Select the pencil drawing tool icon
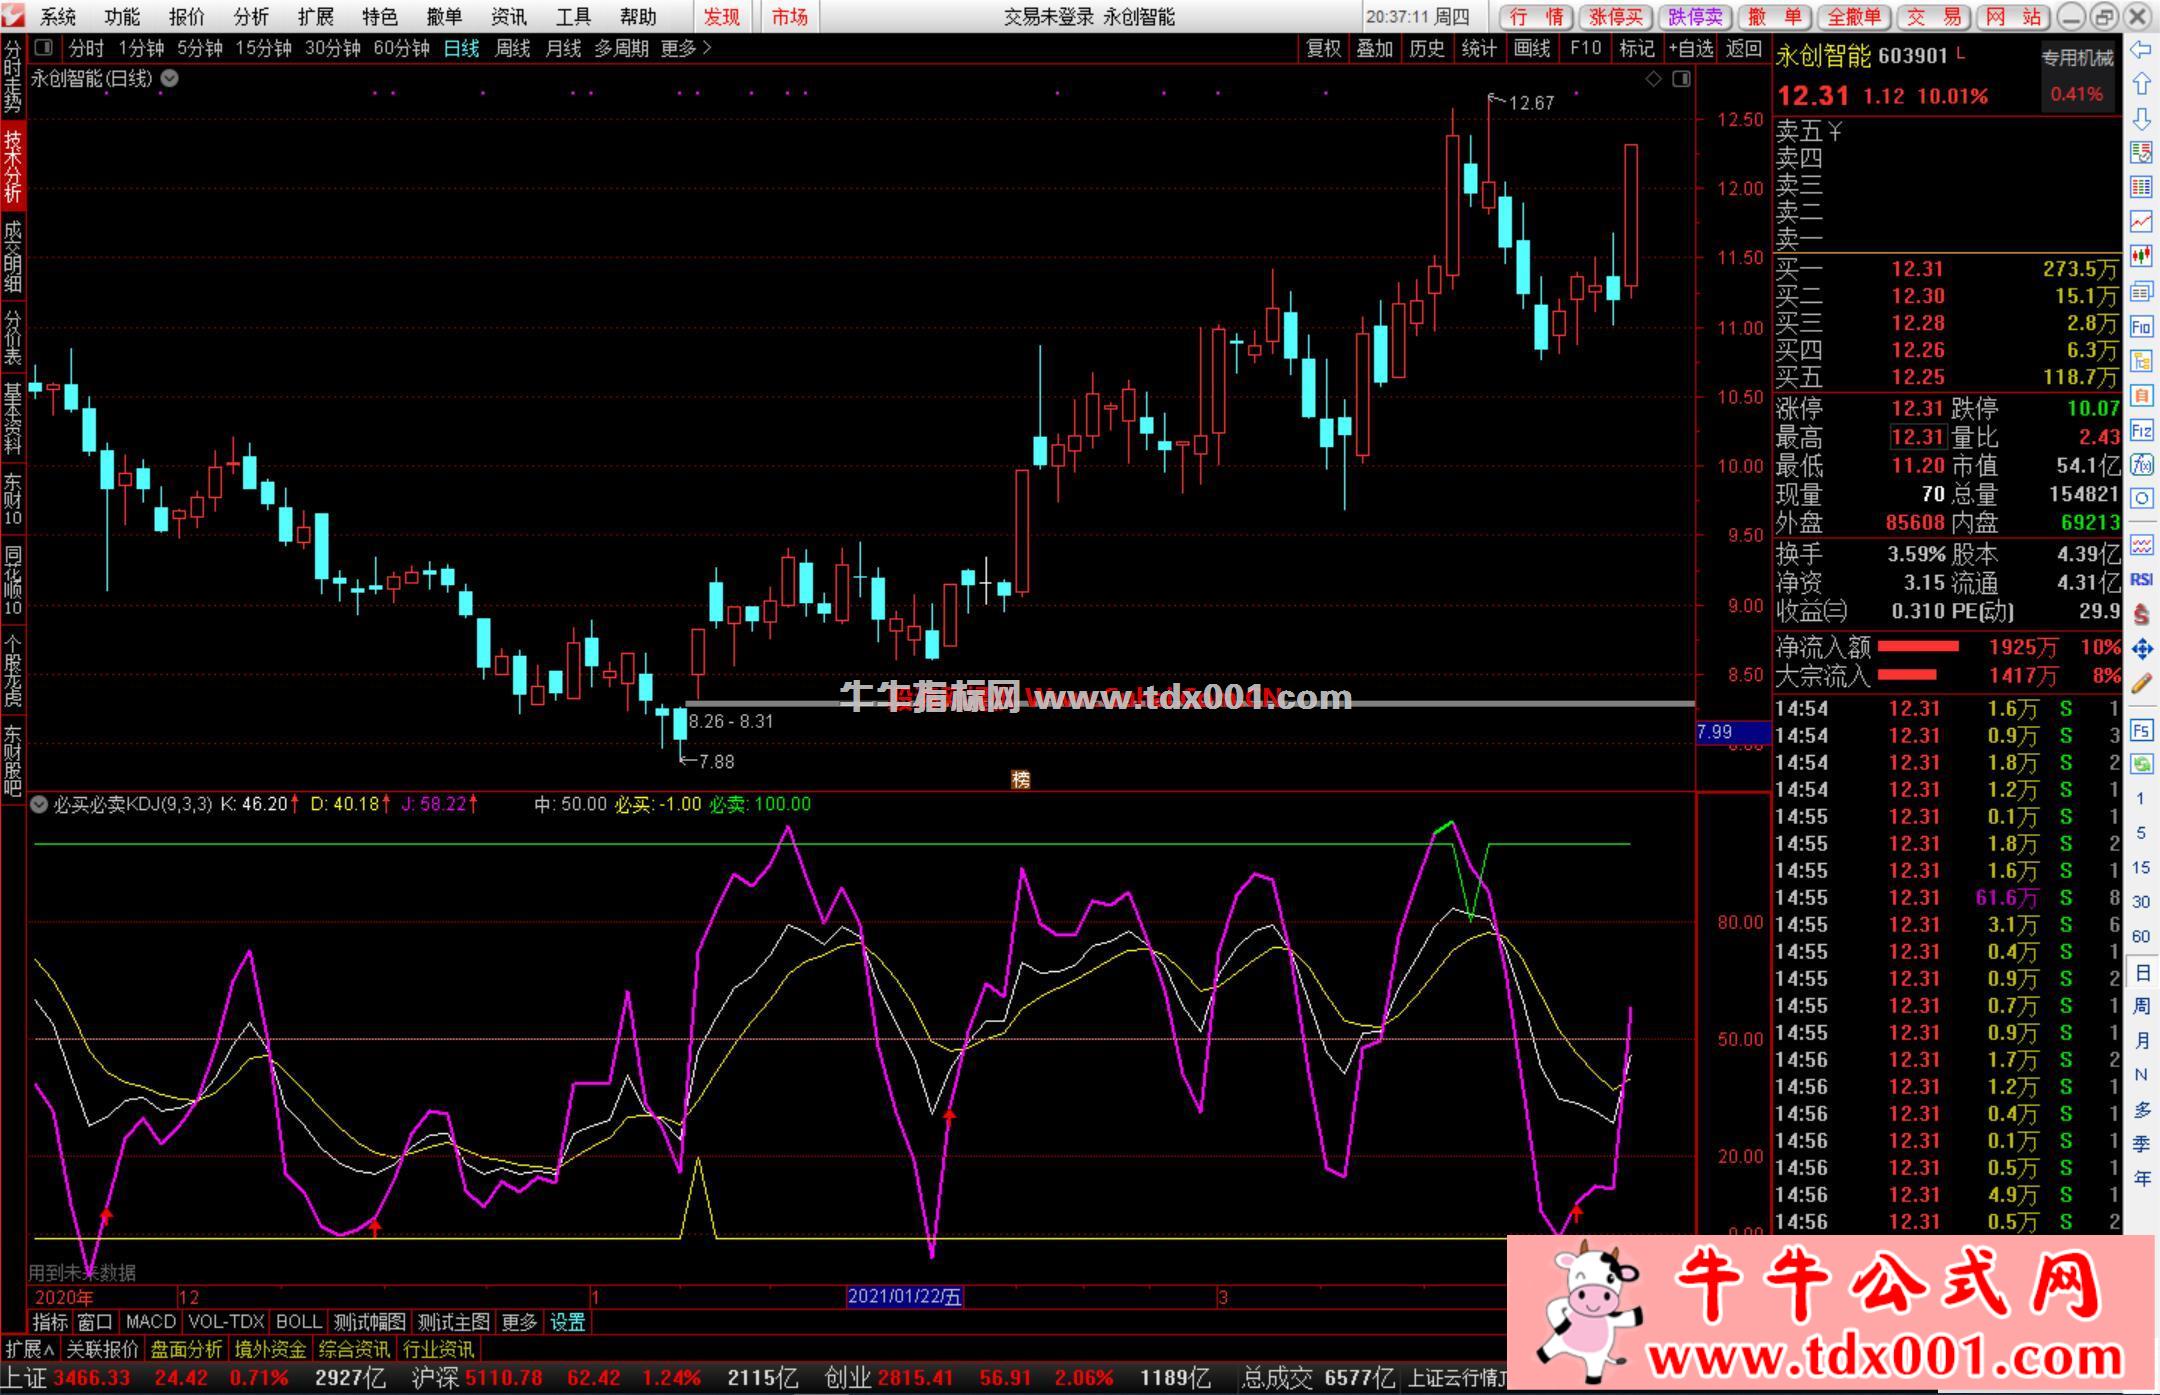The height and width of the screenshot is (1395, 2160). pyautogui.click(x=2141, y=684)
